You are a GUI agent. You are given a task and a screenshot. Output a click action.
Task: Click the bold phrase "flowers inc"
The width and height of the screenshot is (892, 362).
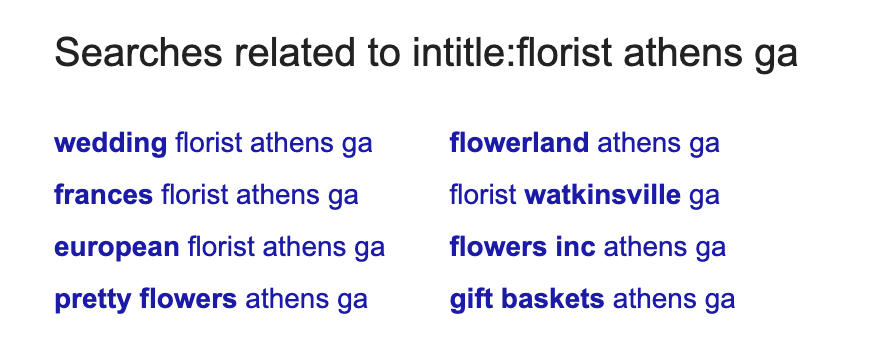(x=522, y=248)
